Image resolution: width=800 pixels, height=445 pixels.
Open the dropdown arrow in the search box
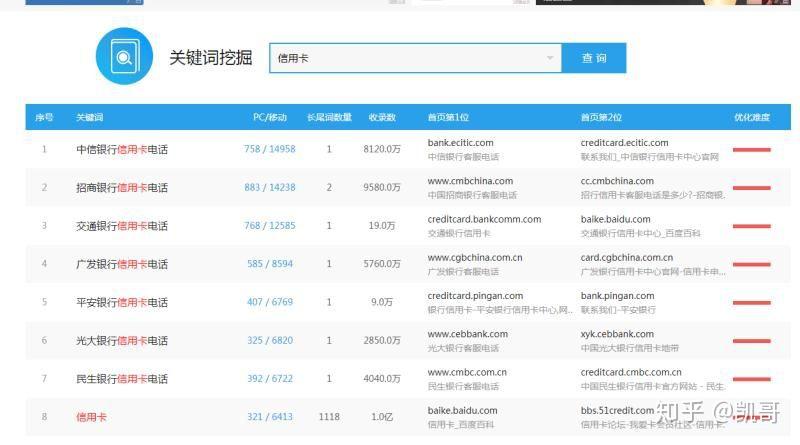549,58
